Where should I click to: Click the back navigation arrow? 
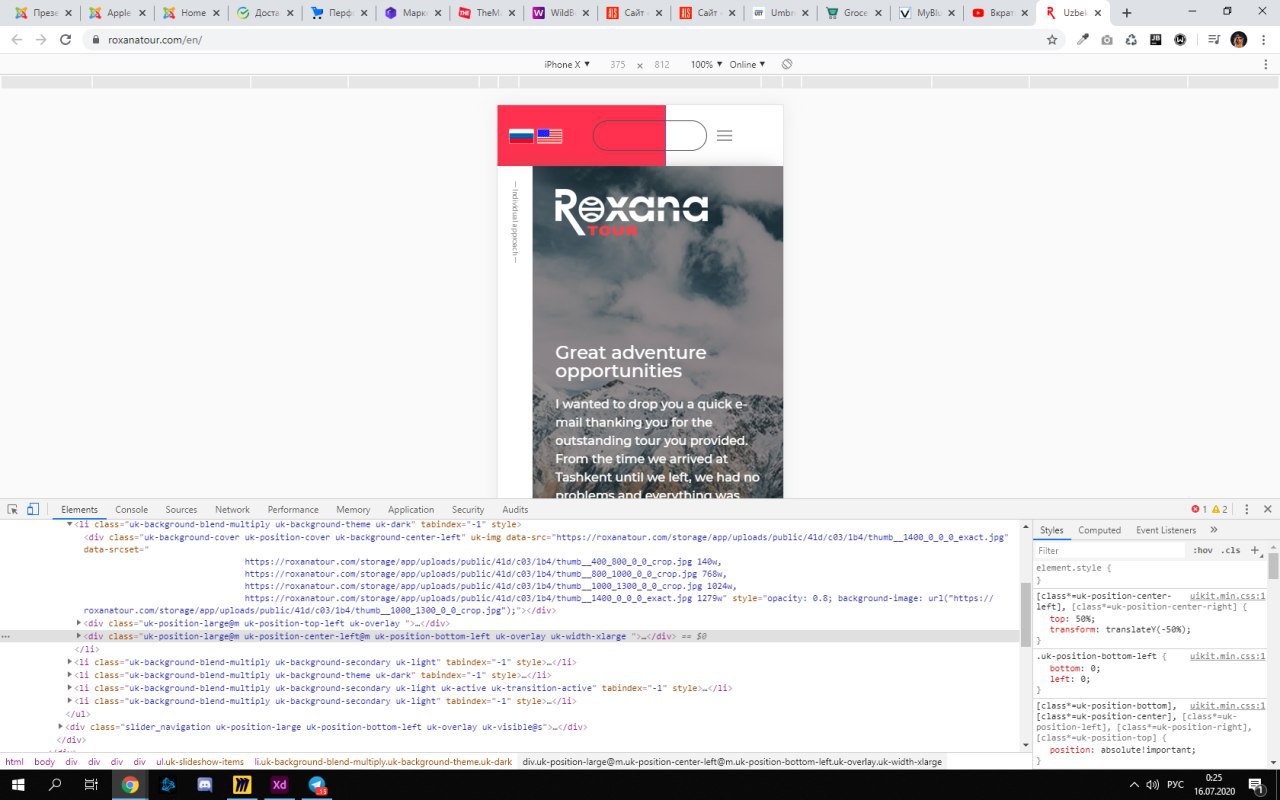tap(17, 40)
